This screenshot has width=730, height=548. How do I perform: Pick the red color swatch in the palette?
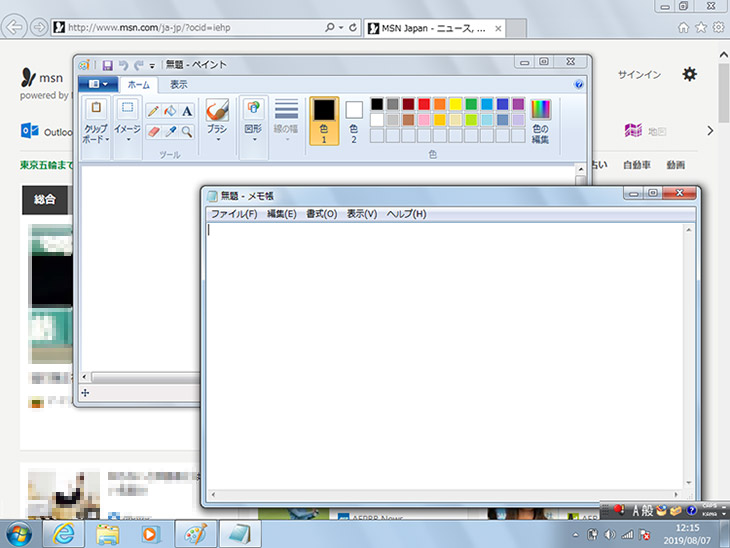pos(424,104)
